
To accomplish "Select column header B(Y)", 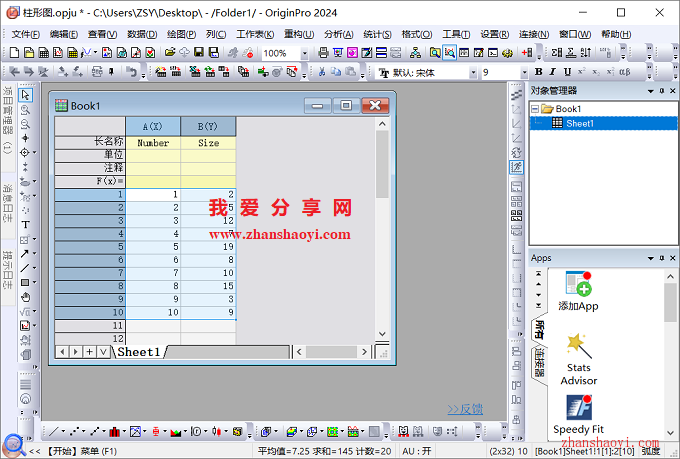I will pos(208,126).
